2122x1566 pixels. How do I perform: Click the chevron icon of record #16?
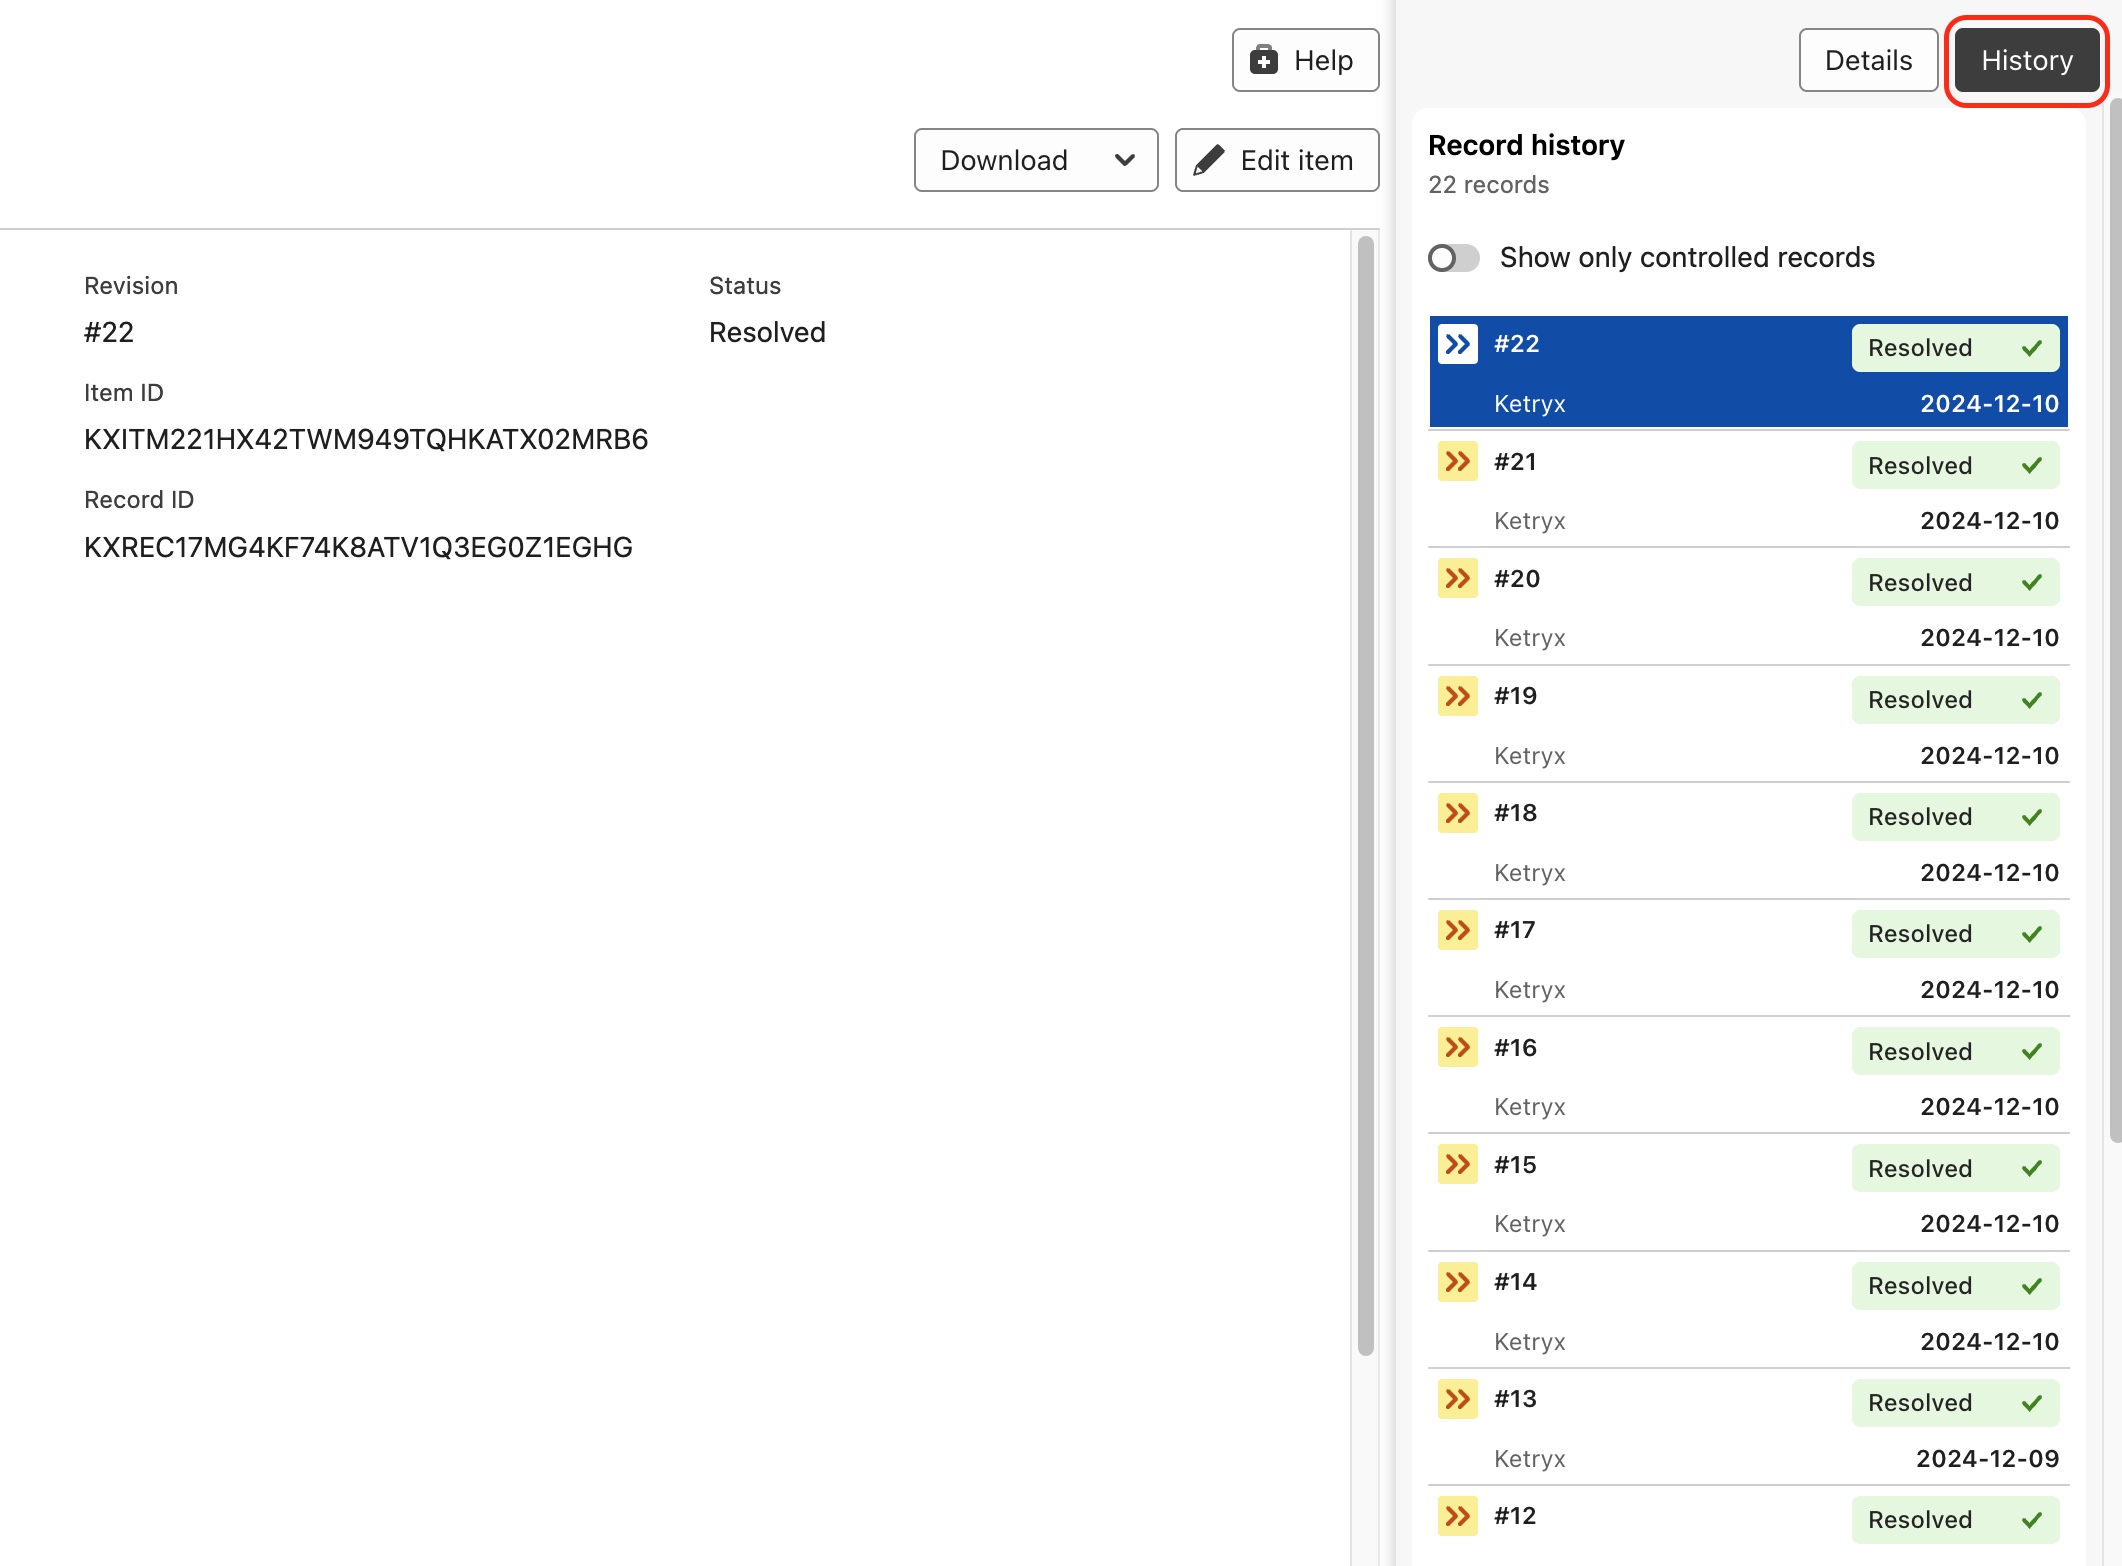(1458, 1048)
